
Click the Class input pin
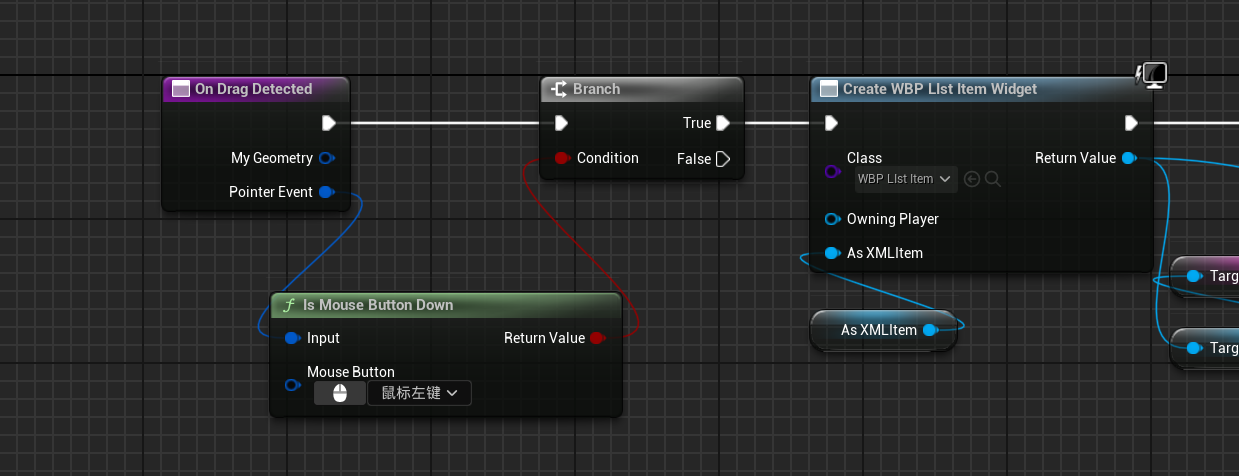[x=832, y=172]
